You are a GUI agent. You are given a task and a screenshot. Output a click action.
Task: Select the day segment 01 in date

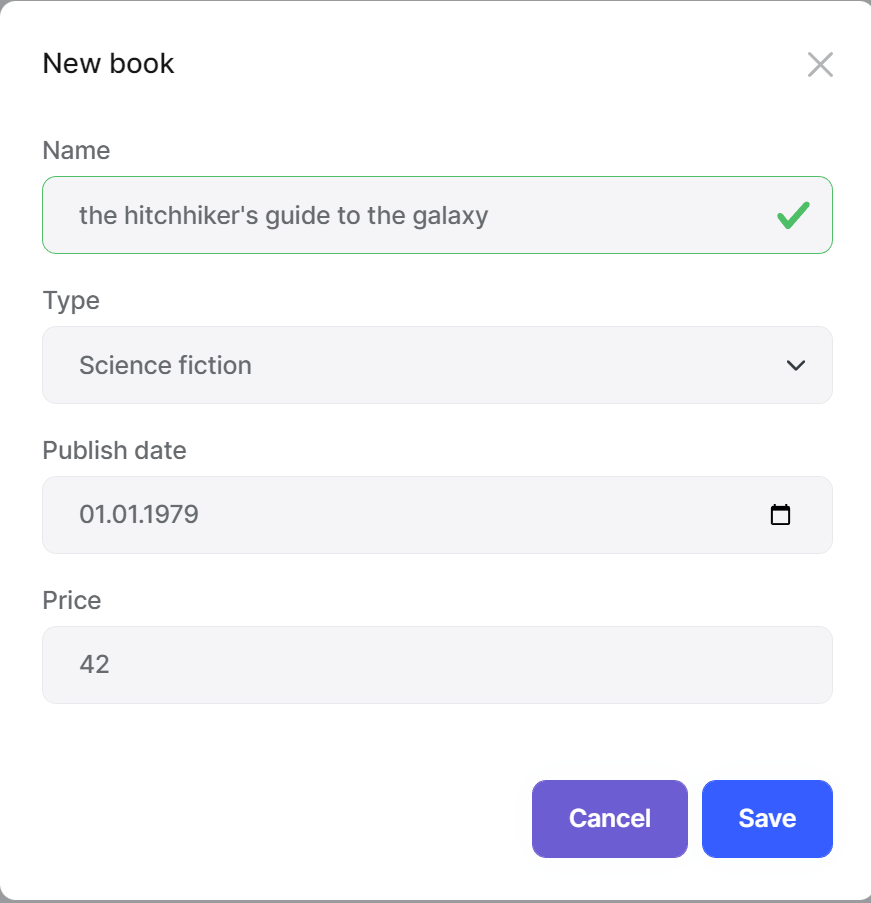(x=91, y=515)
